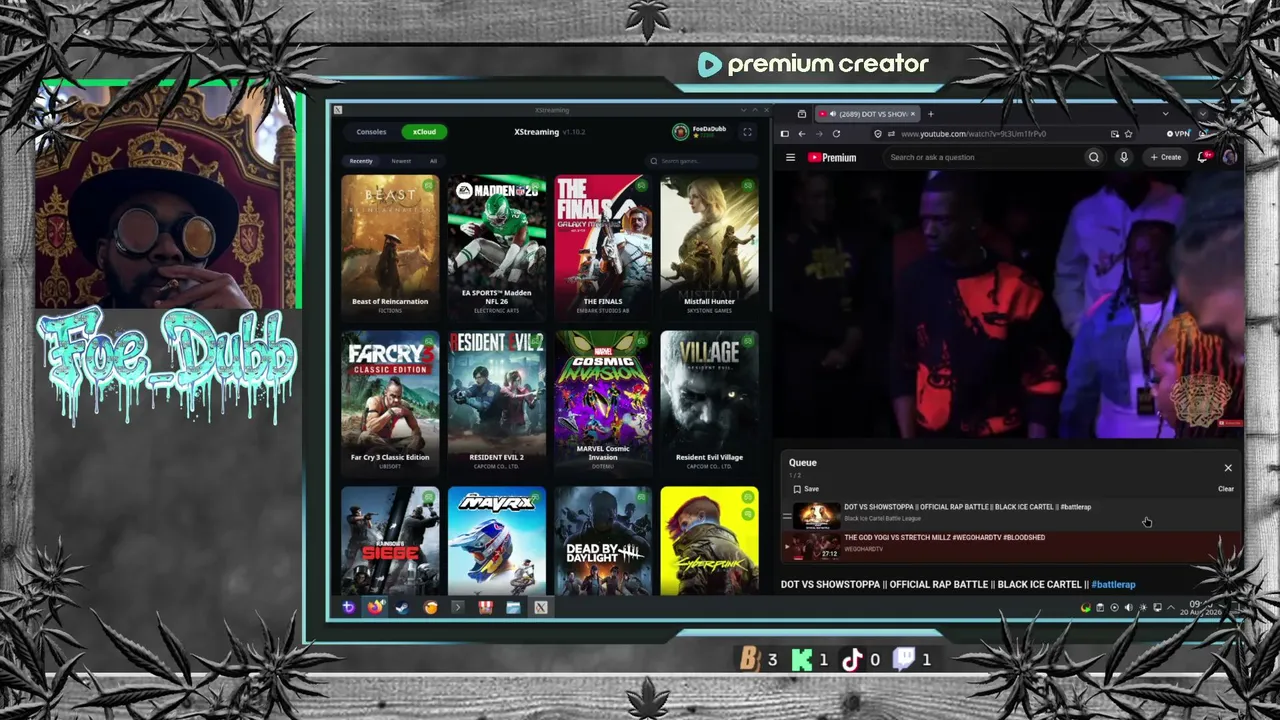Open the #battlerap hashtag link

pyautogui.click(x=1113, y=584)
